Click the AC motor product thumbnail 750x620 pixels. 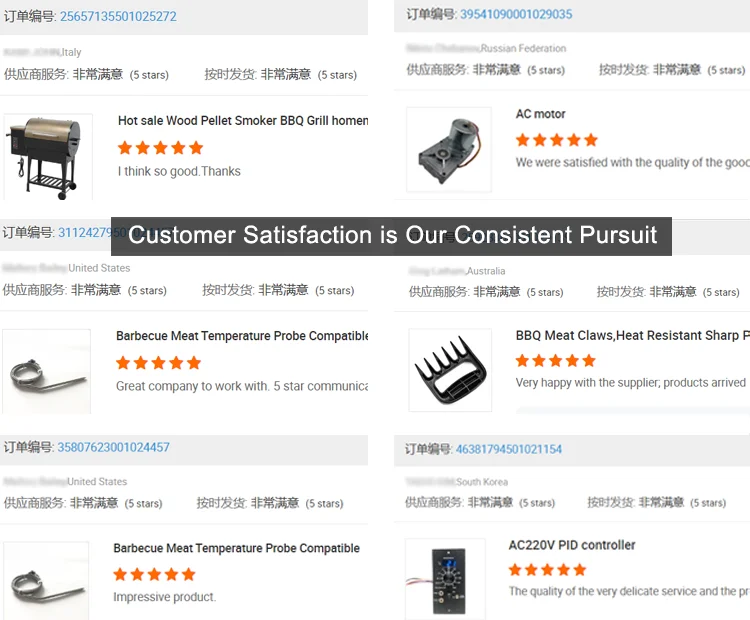(449, 149)
